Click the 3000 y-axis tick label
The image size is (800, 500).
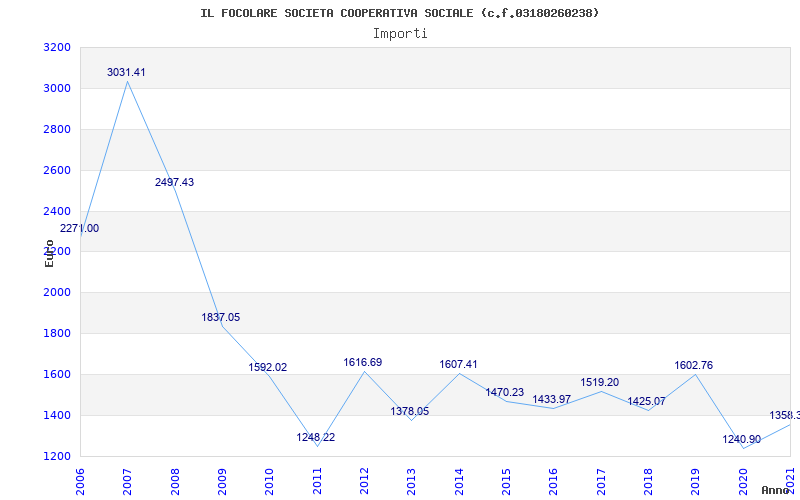58,89
